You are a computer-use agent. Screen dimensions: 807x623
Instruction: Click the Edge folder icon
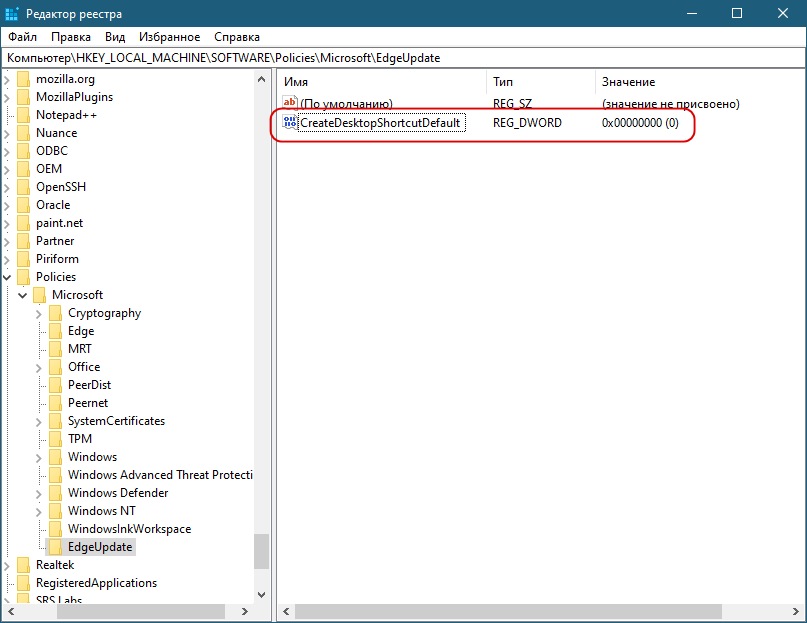[x=56, y=331]
